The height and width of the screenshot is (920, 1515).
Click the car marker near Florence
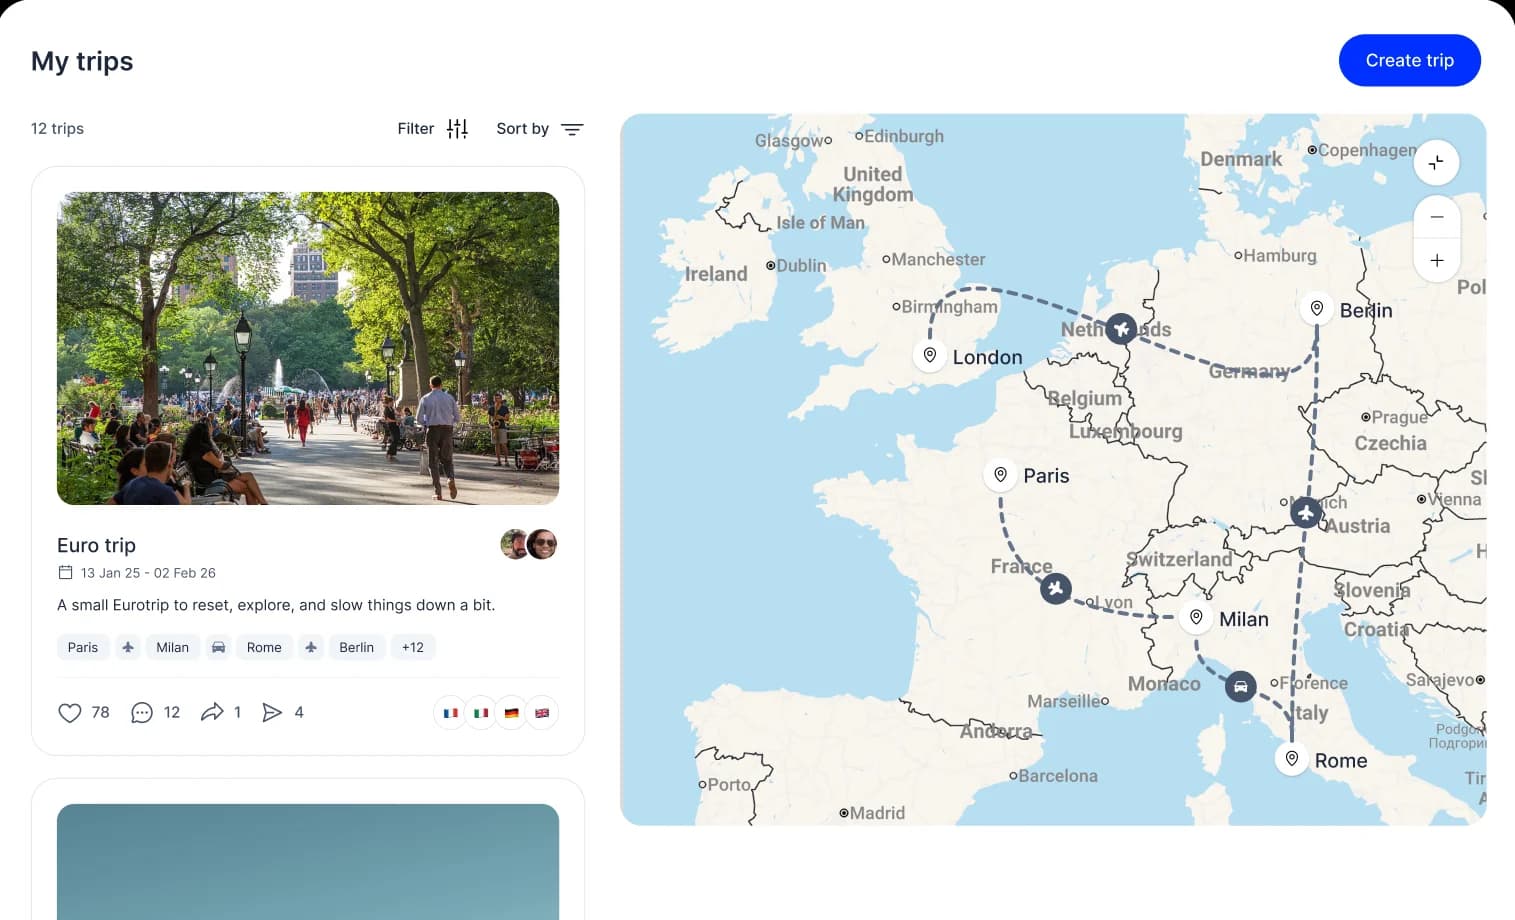pos(1241,686)
